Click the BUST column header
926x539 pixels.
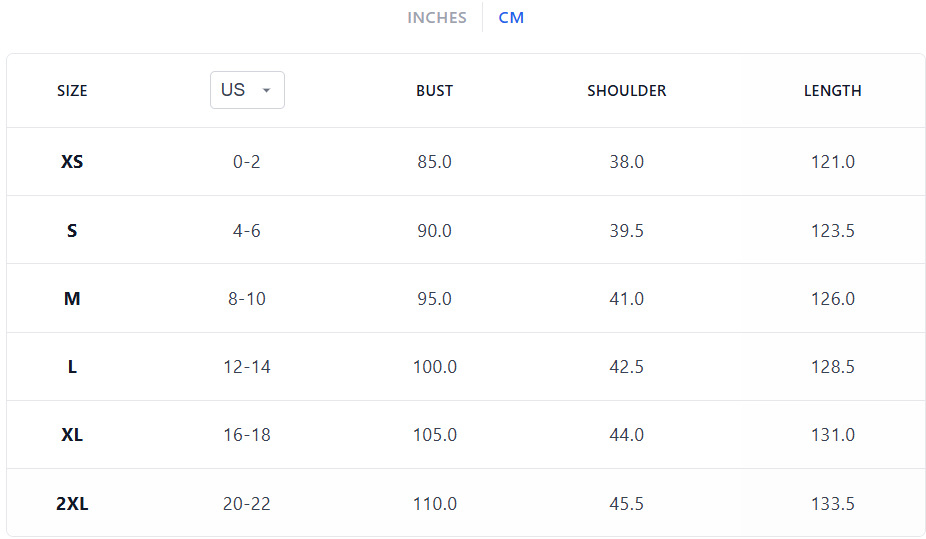(x=434, y=91)
